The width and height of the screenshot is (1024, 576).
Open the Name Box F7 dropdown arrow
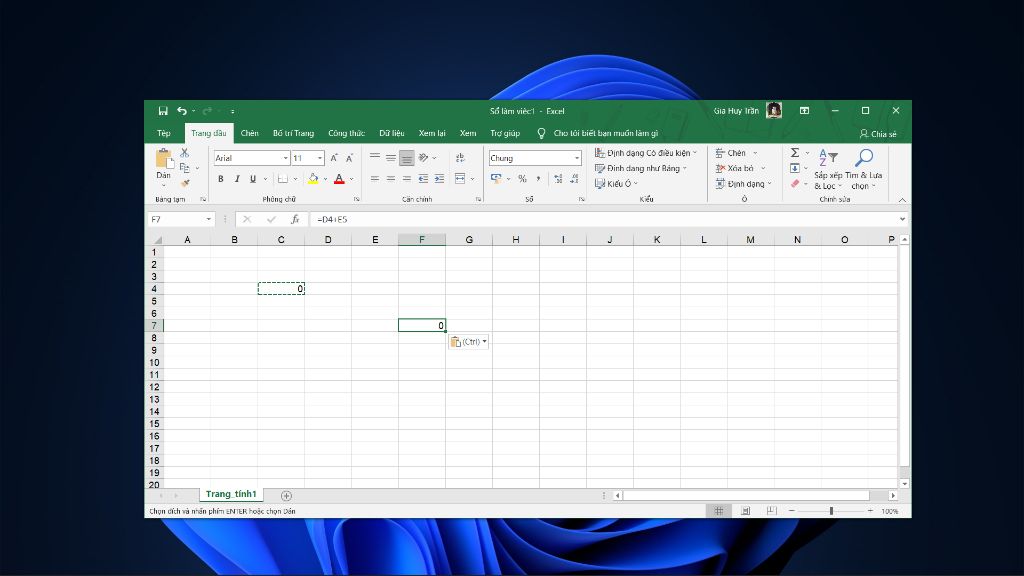coord(208,219)
